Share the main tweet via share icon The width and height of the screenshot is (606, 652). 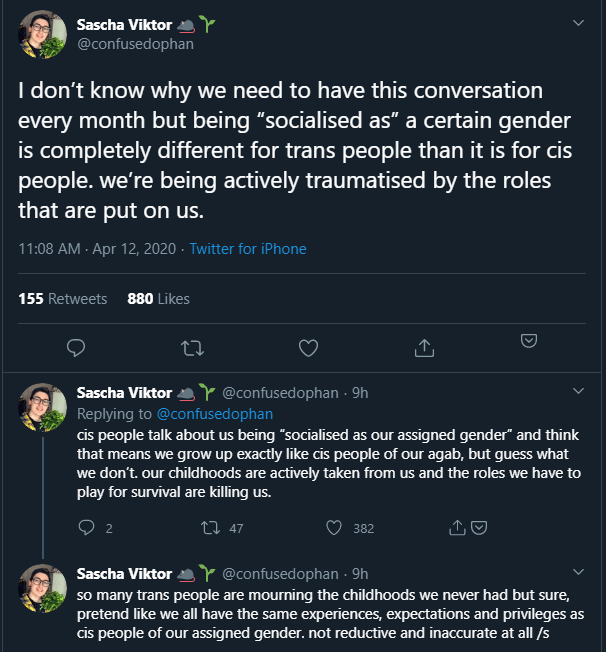tap(424, 347)
